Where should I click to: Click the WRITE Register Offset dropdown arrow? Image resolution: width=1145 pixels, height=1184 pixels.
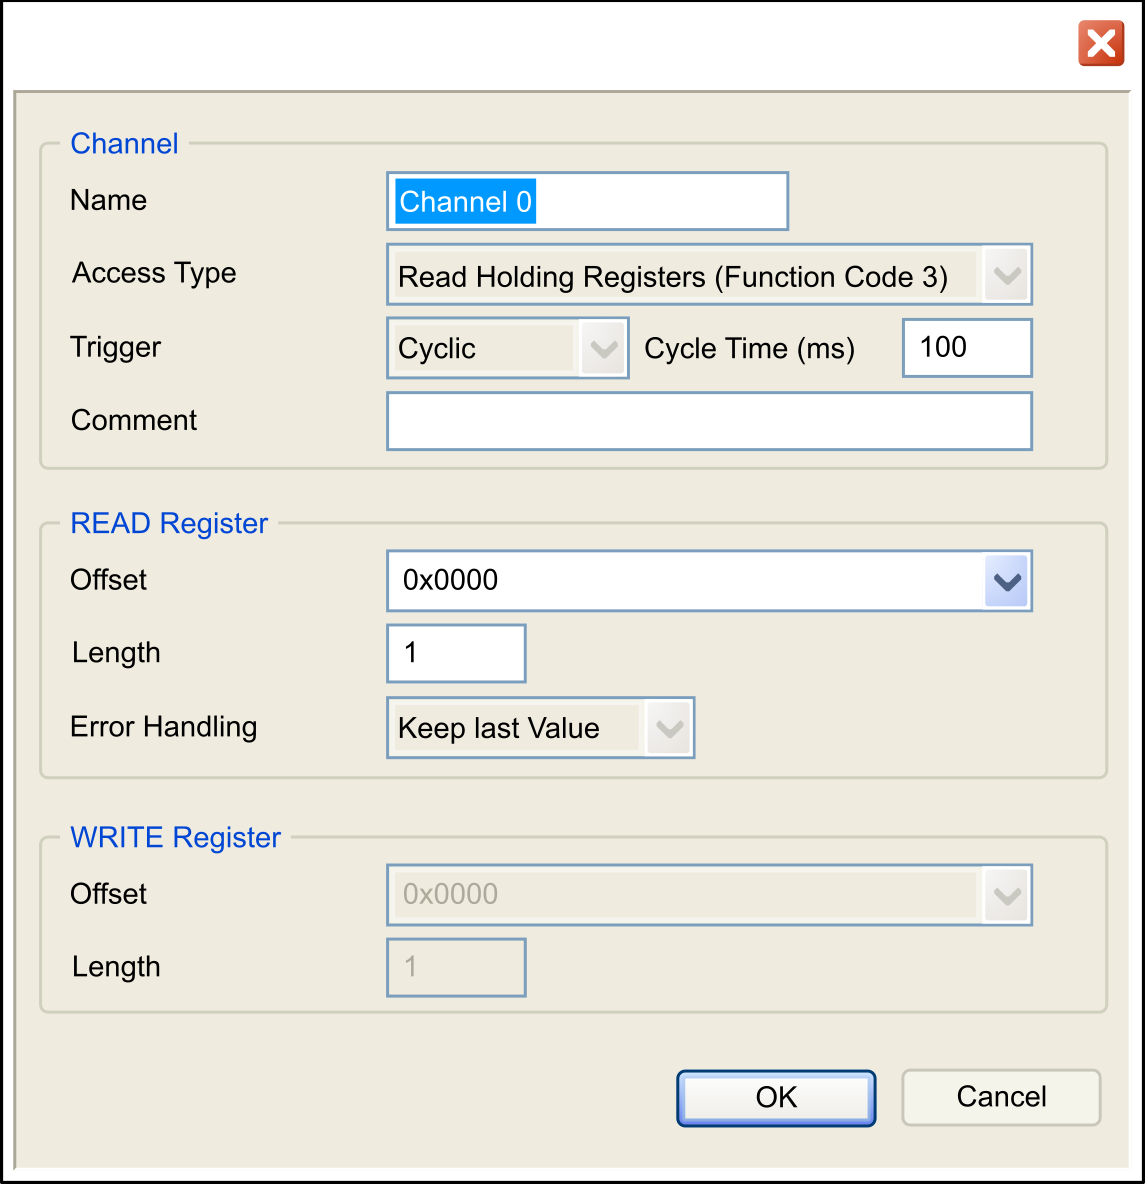click(x=1007, y=895)
